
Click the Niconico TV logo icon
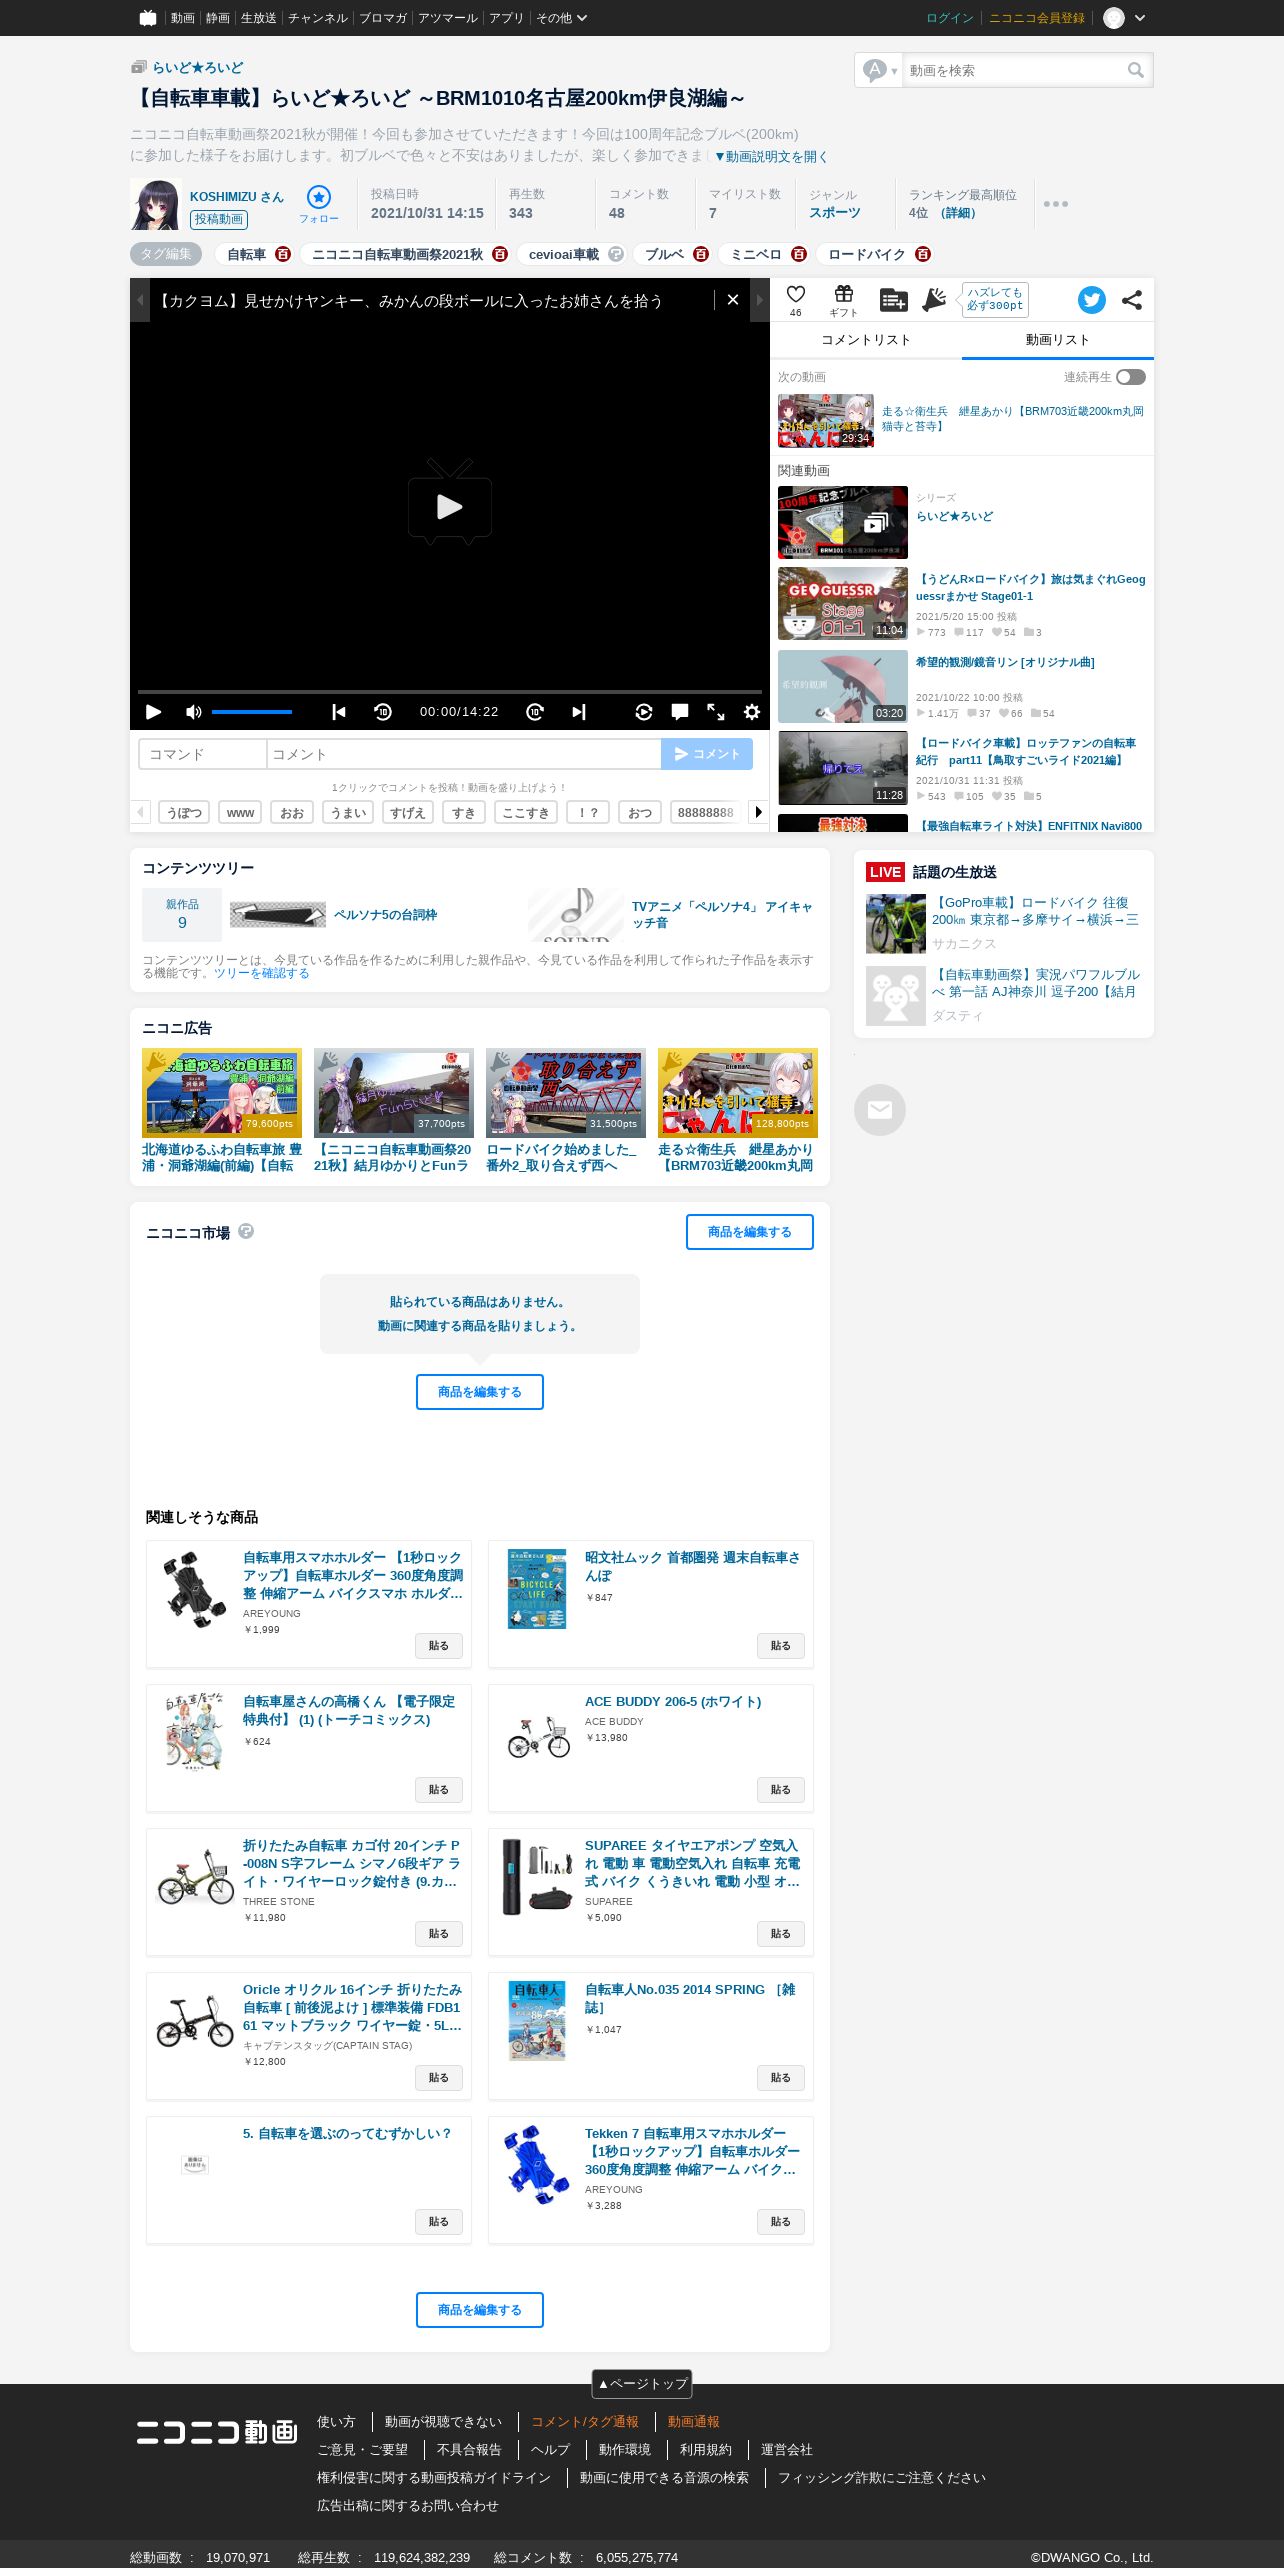pos(148,18)
